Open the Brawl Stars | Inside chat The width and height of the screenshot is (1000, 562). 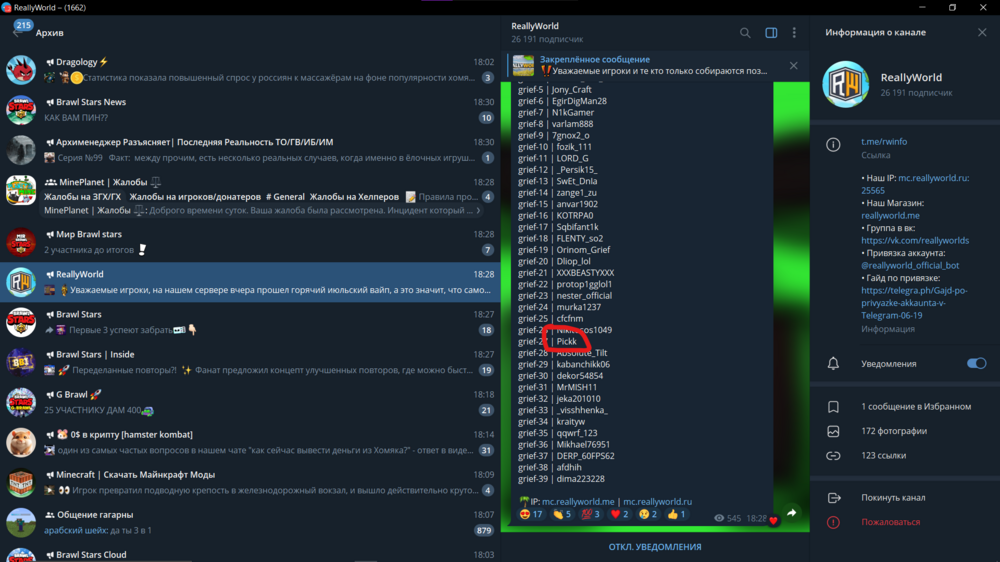250,362
